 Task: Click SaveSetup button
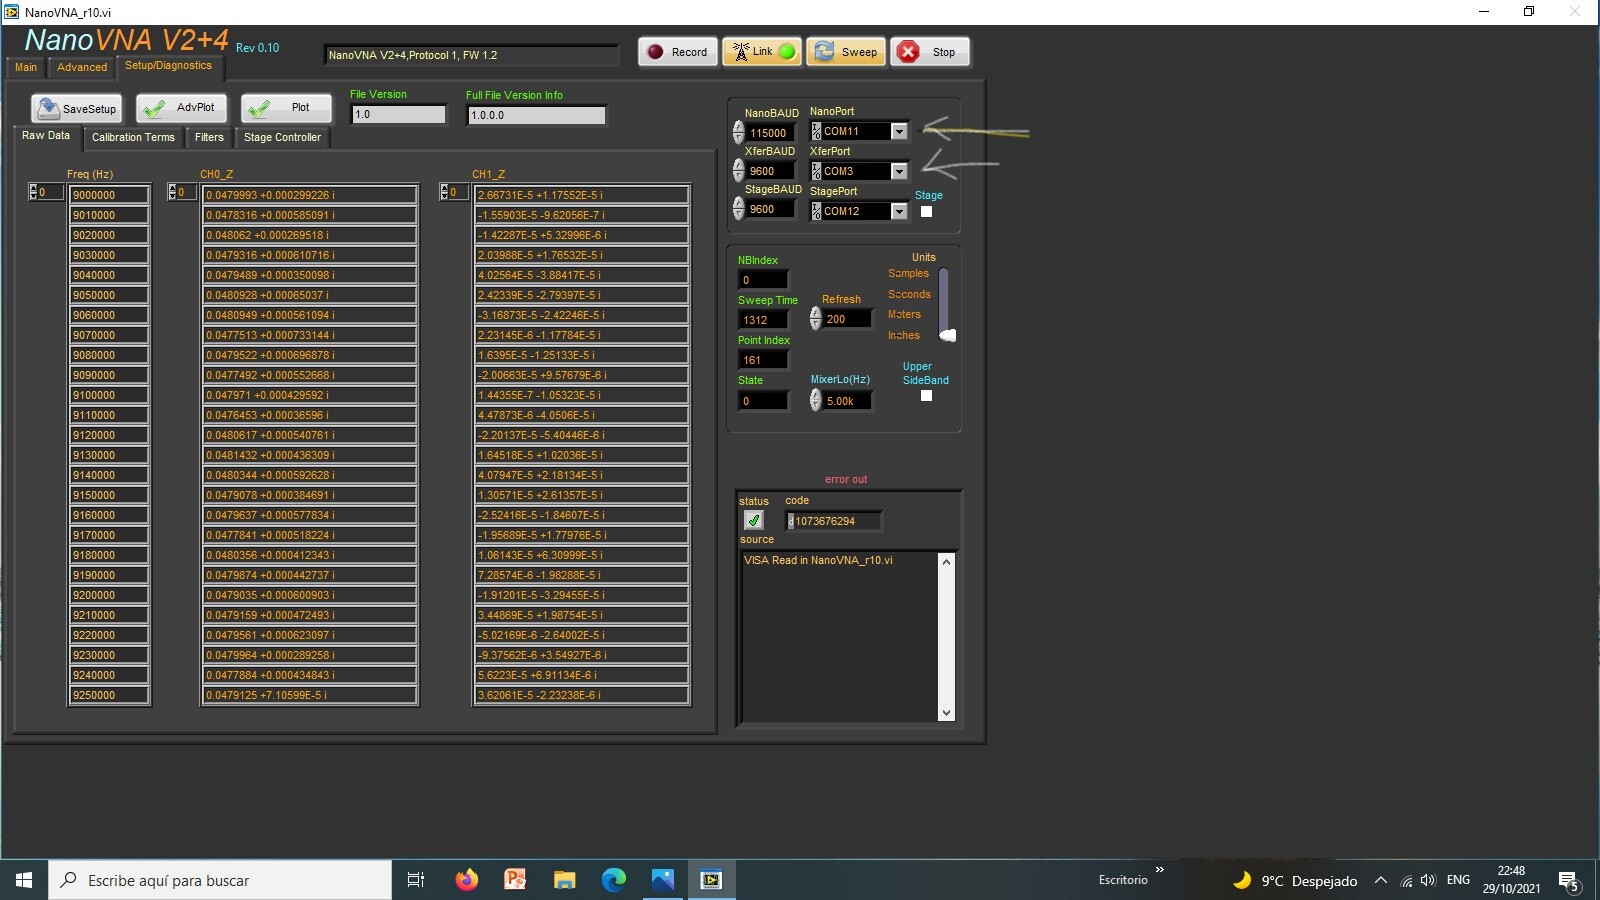[76, 108]
